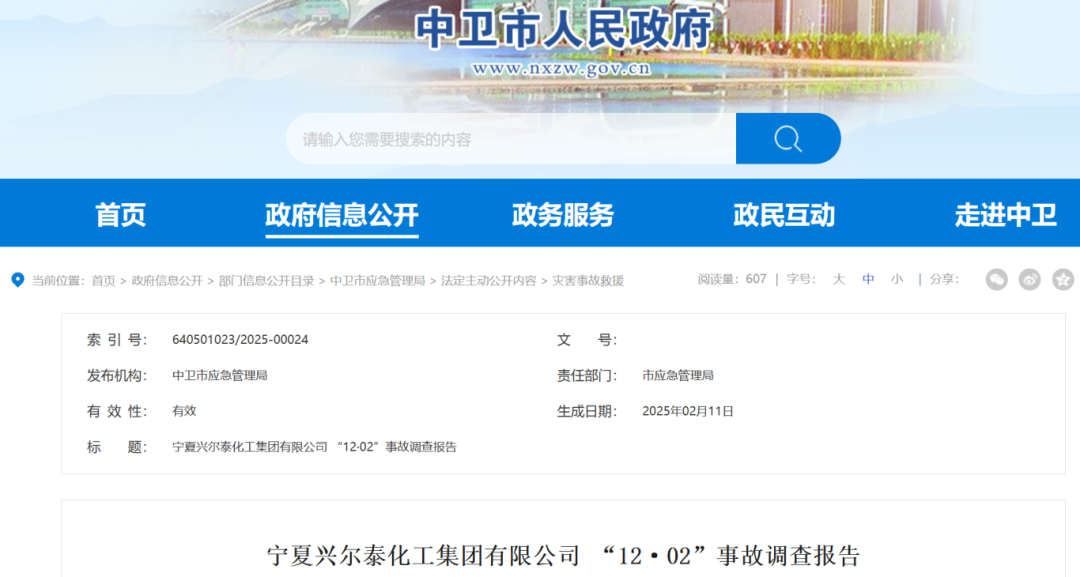The width and height of the screenshot is (1080, 577).
Task: Open the 政民互动 navigation tab
Action: click(x=784, y=215)
